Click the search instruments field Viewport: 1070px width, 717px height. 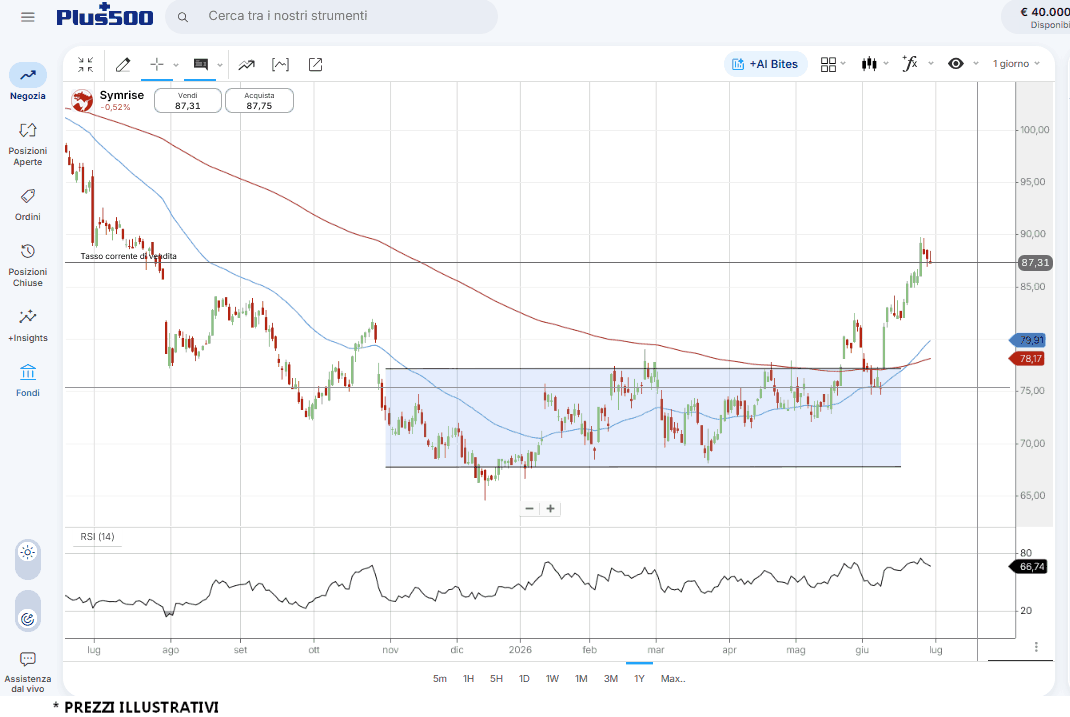332,16
